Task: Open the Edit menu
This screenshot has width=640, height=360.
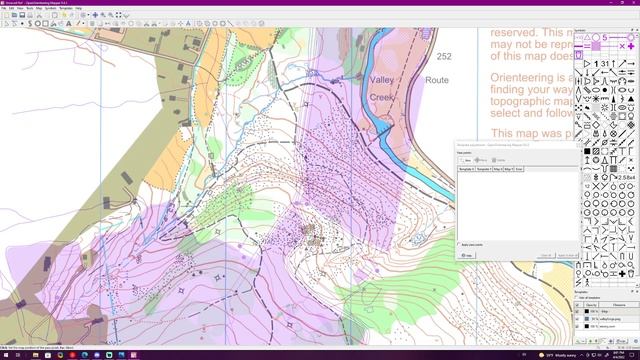Action: coord(11,8)
